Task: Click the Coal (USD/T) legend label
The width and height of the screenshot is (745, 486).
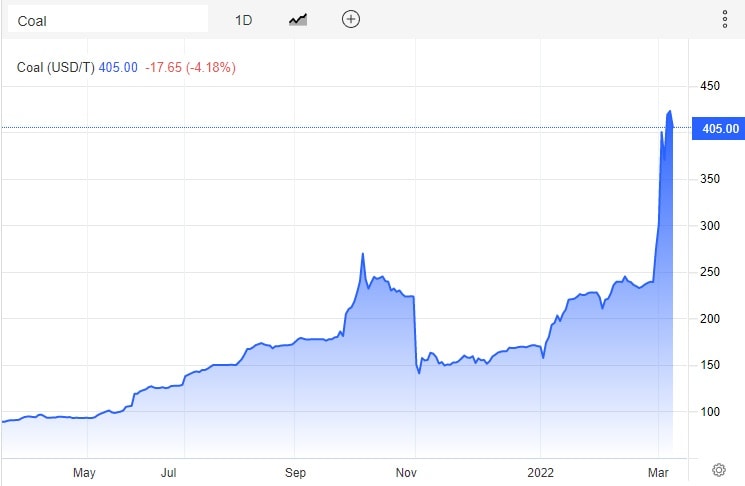Action: (x=56, y=68)
